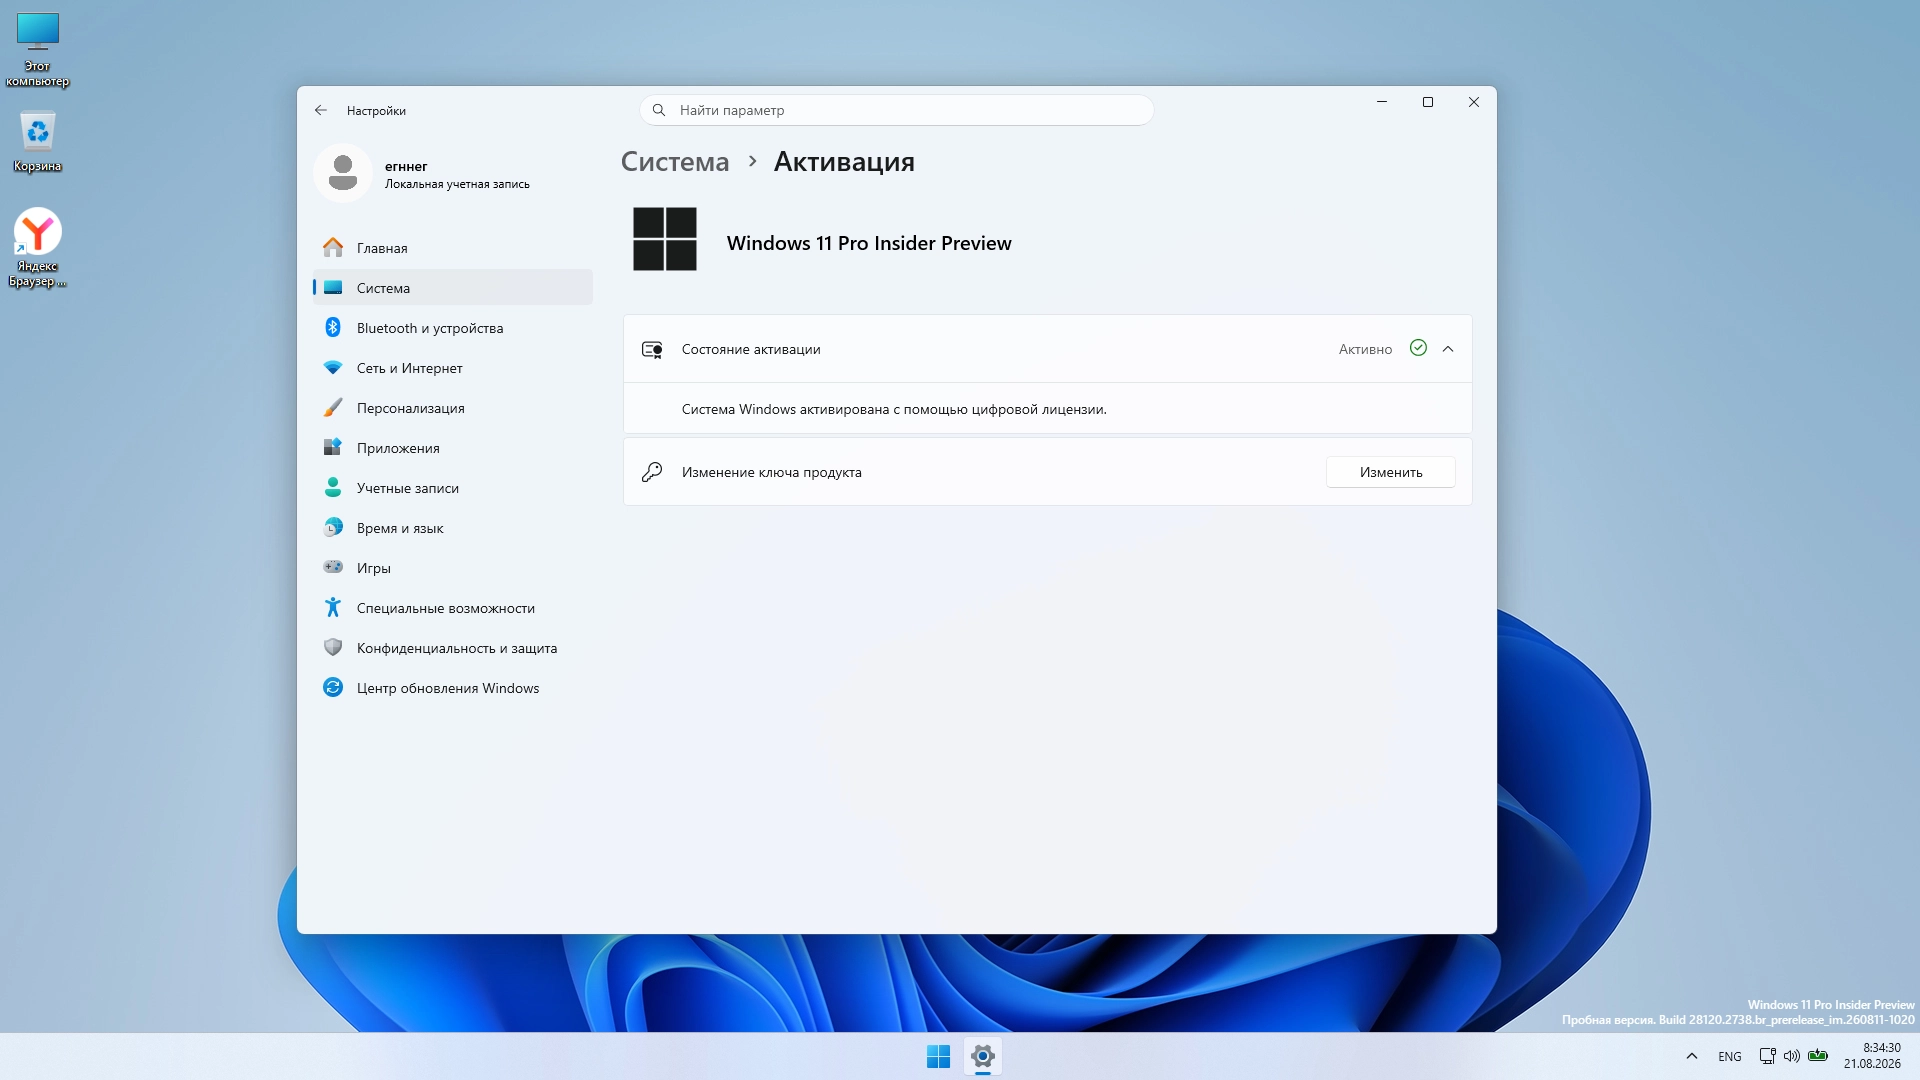
Task: Select Учетные записи section
Action: (x=453, y=488)
